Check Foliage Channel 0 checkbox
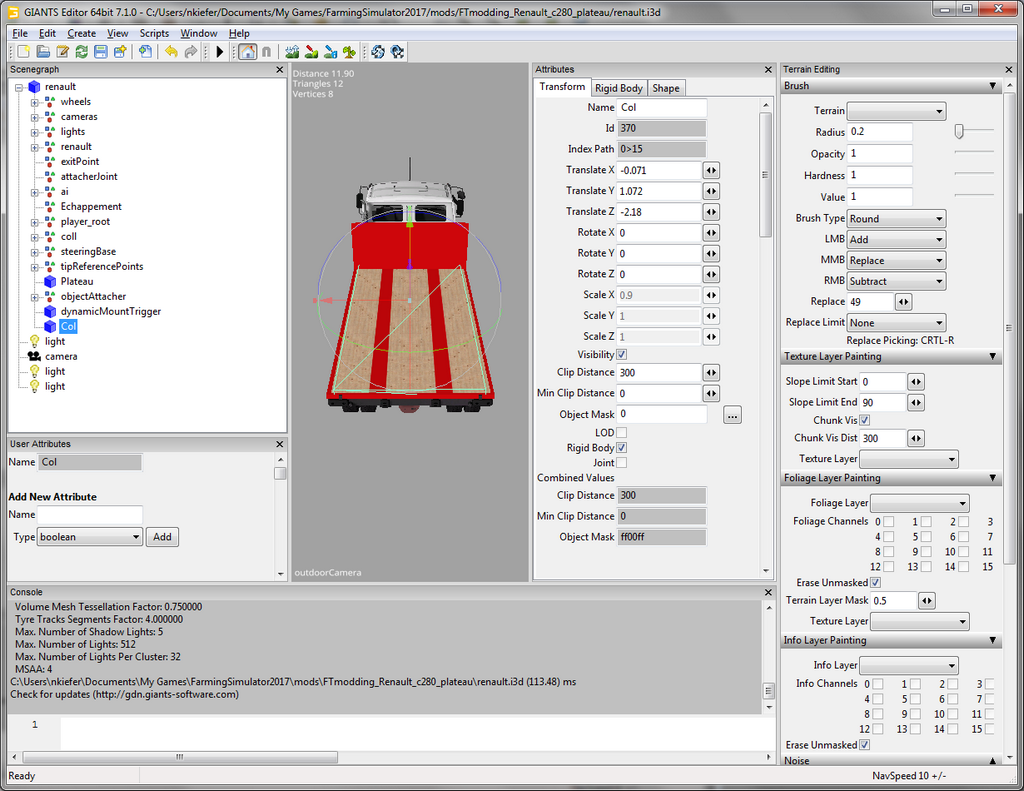 [x=889, y=521]
